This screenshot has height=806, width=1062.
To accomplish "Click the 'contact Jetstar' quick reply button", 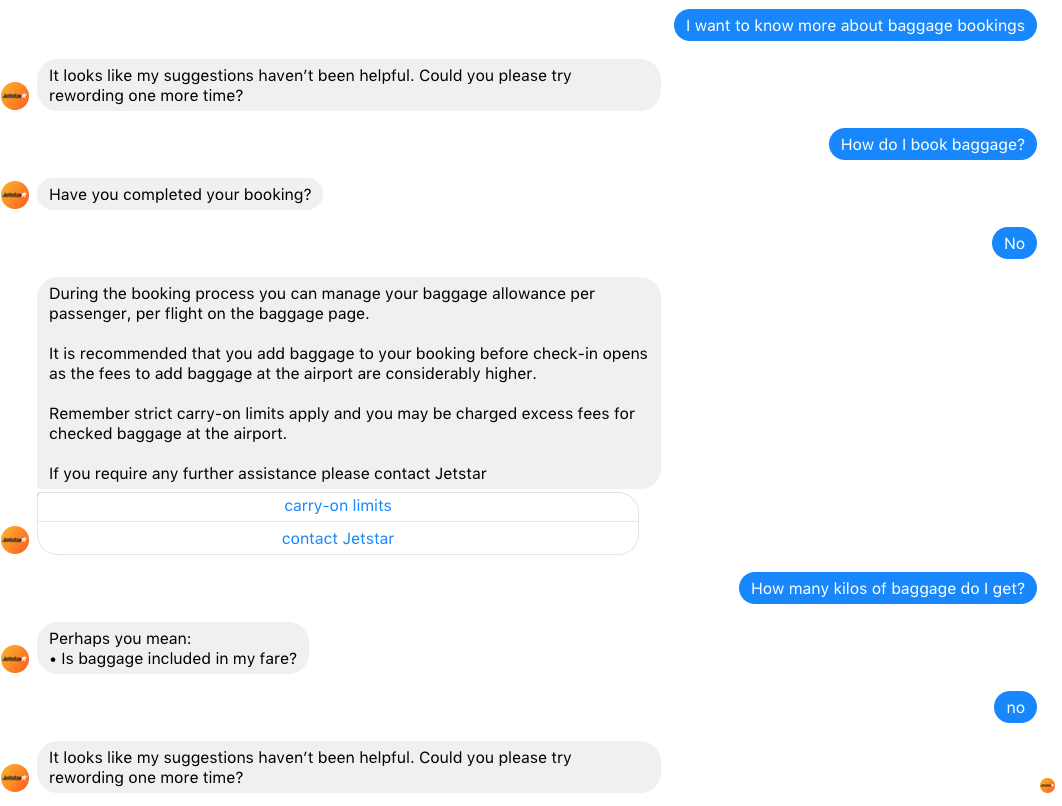I will 338,538.
